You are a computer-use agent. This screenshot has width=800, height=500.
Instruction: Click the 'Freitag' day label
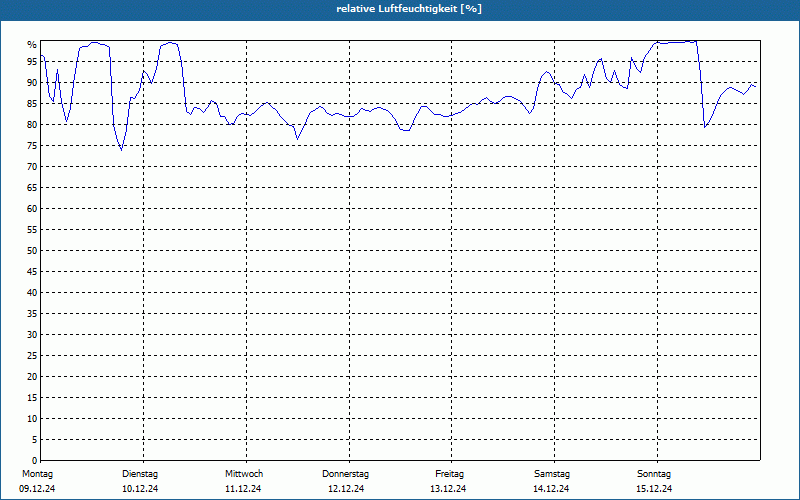pos(449,474)
